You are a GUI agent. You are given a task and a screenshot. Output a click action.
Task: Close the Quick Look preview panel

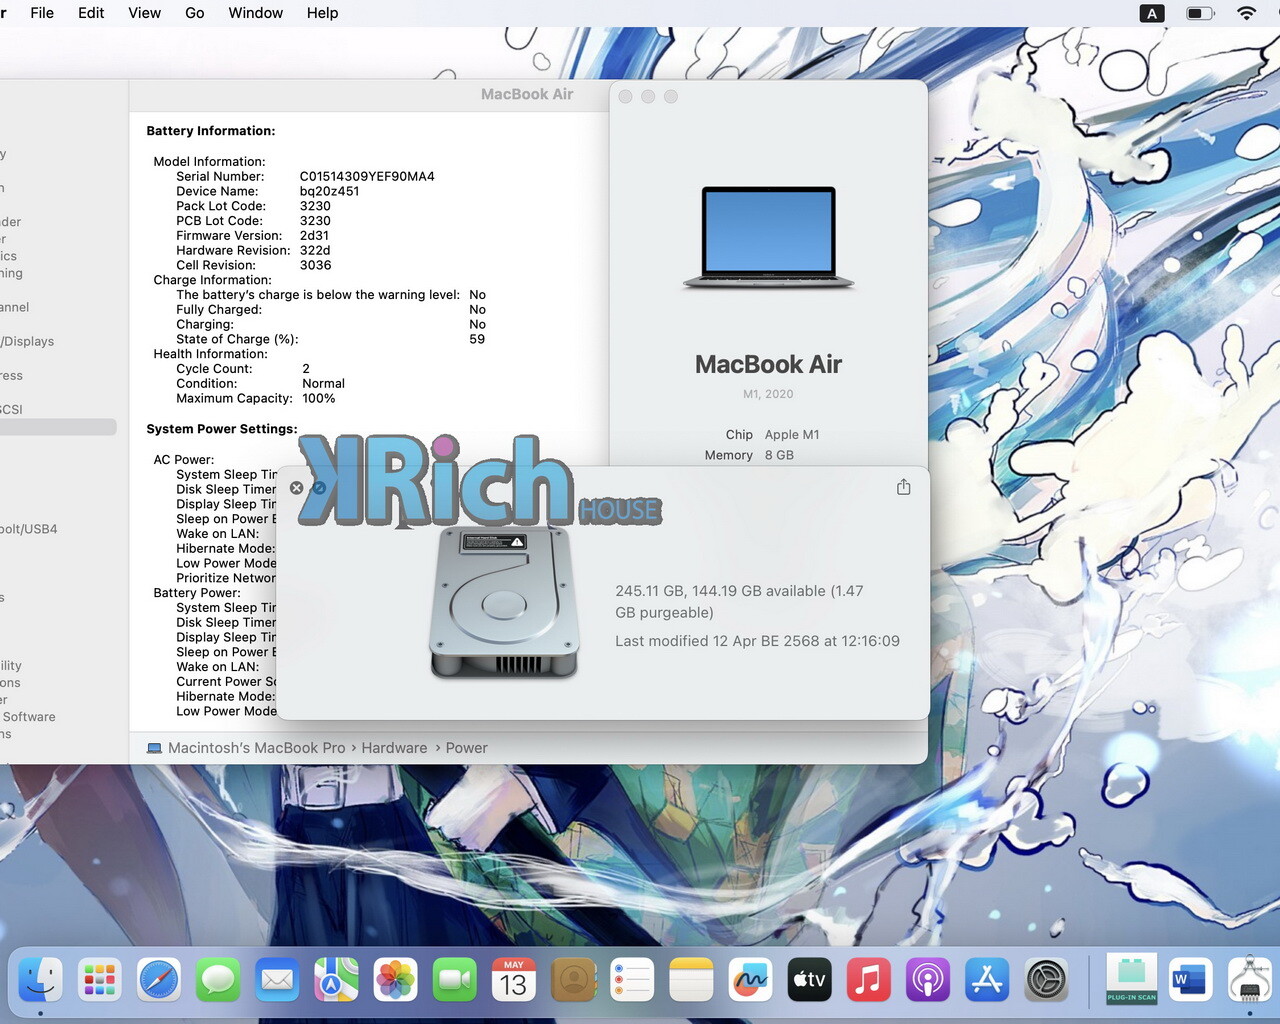pyautogui.click(x=296, y=488)
